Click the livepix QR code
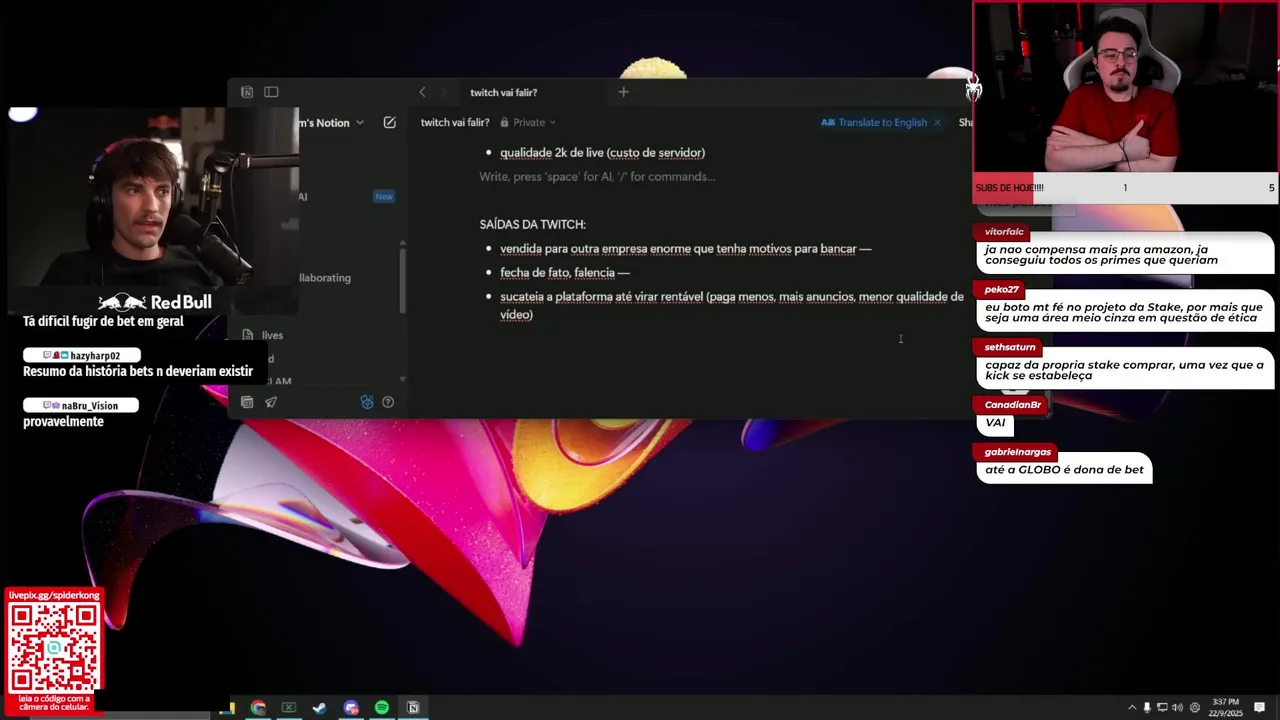Image resolution: width=1280 pixels, height=720 pixels. (x=54, y=649)
